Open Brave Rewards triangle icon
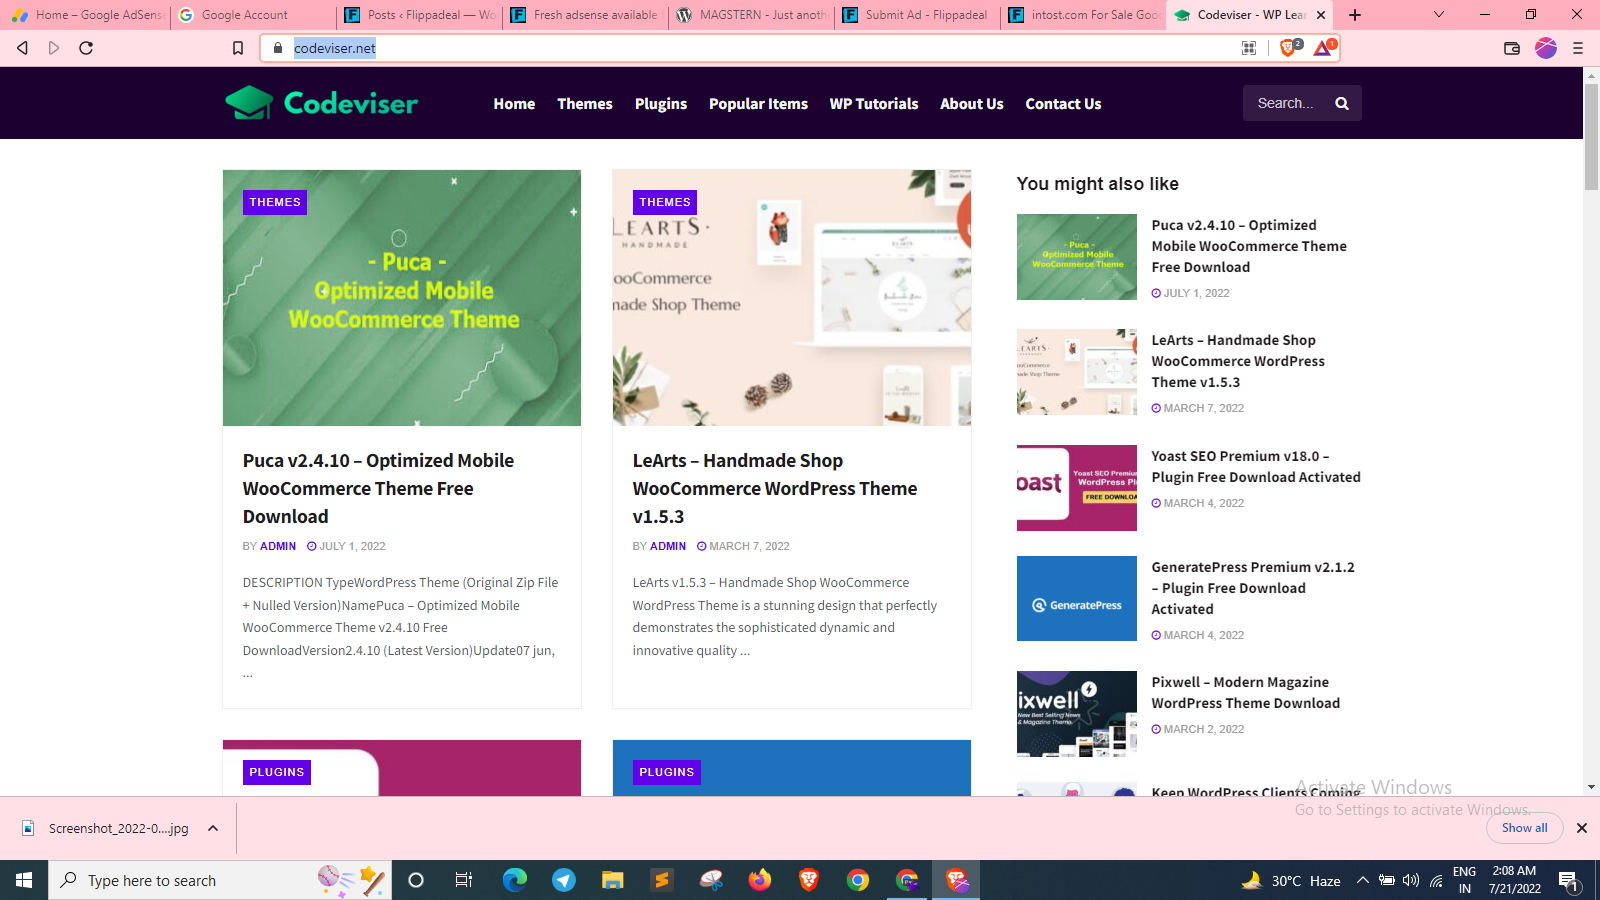This screenshot has width=1600, height=900. (x=1323, y=48)
